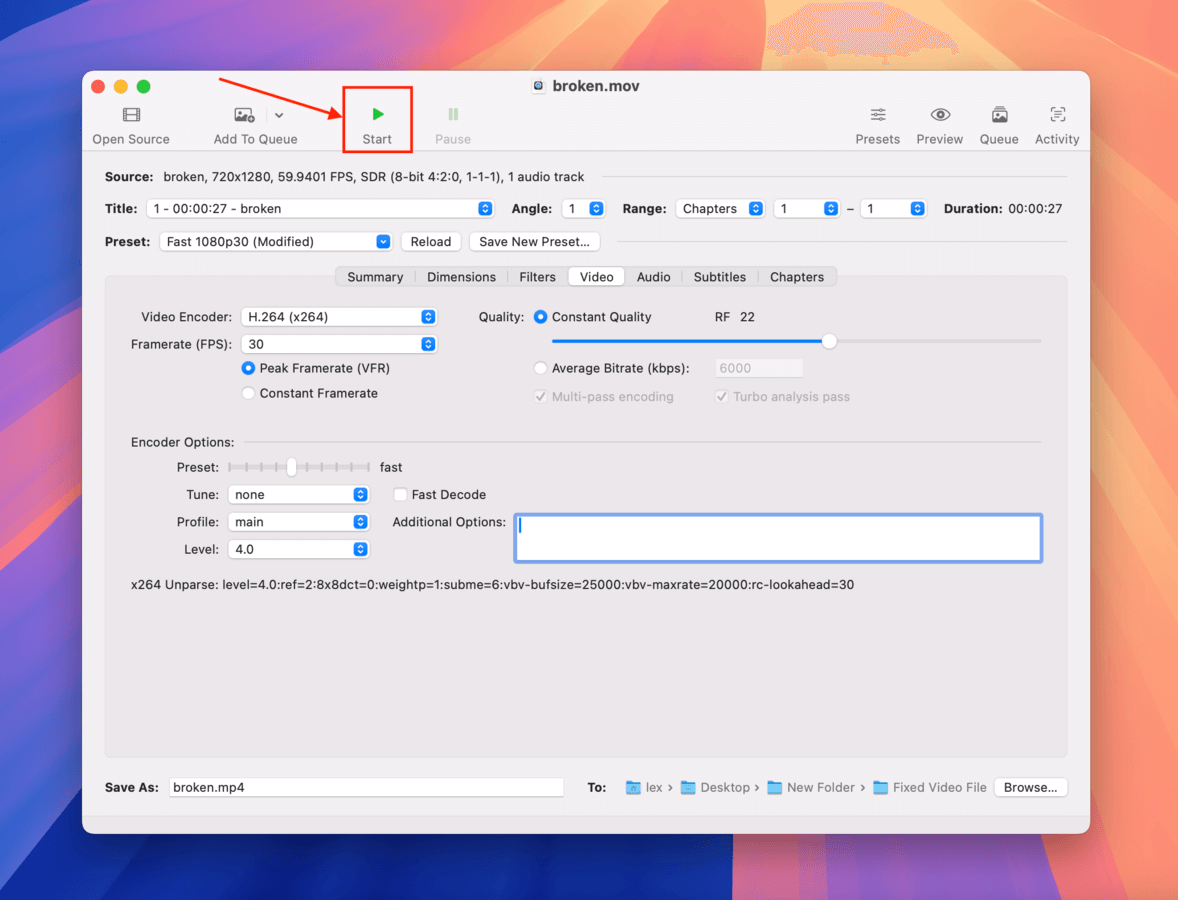Click the RF value 22
Viewport: 1178px width, 900px height.
[747, 317]
